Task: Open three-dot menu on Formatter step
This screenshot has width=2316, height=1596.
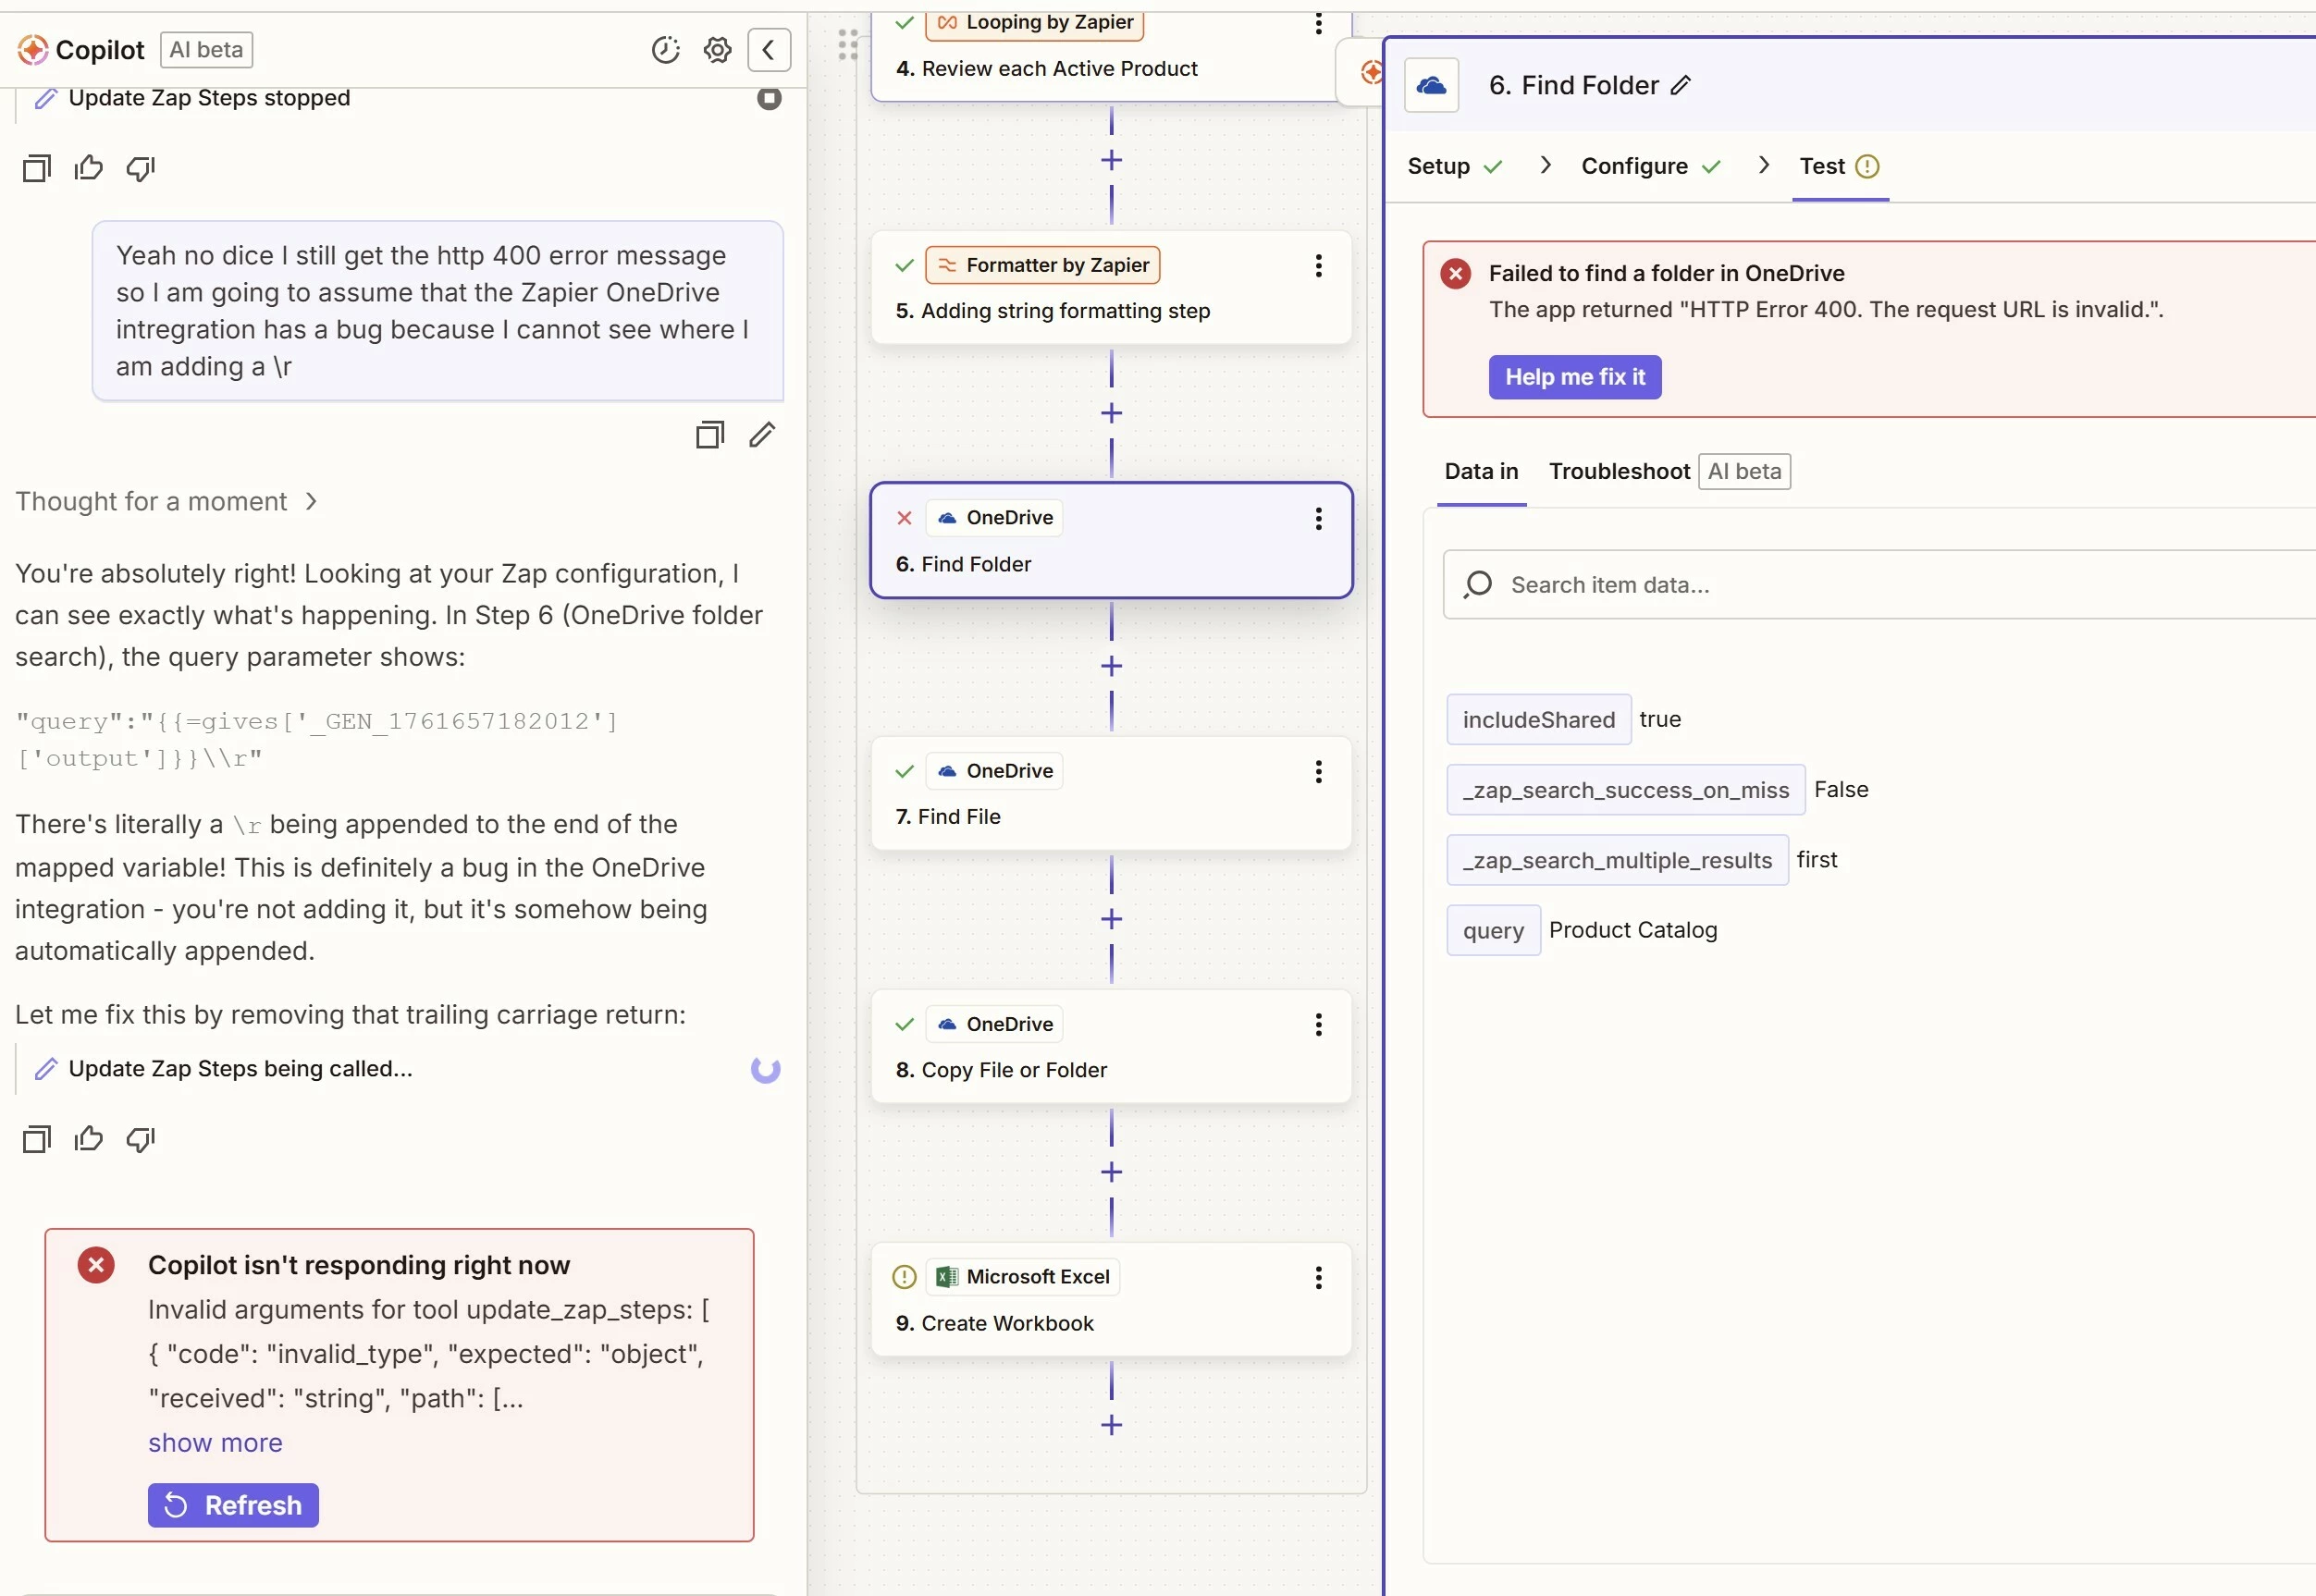Action: (x=1318, y=265)
